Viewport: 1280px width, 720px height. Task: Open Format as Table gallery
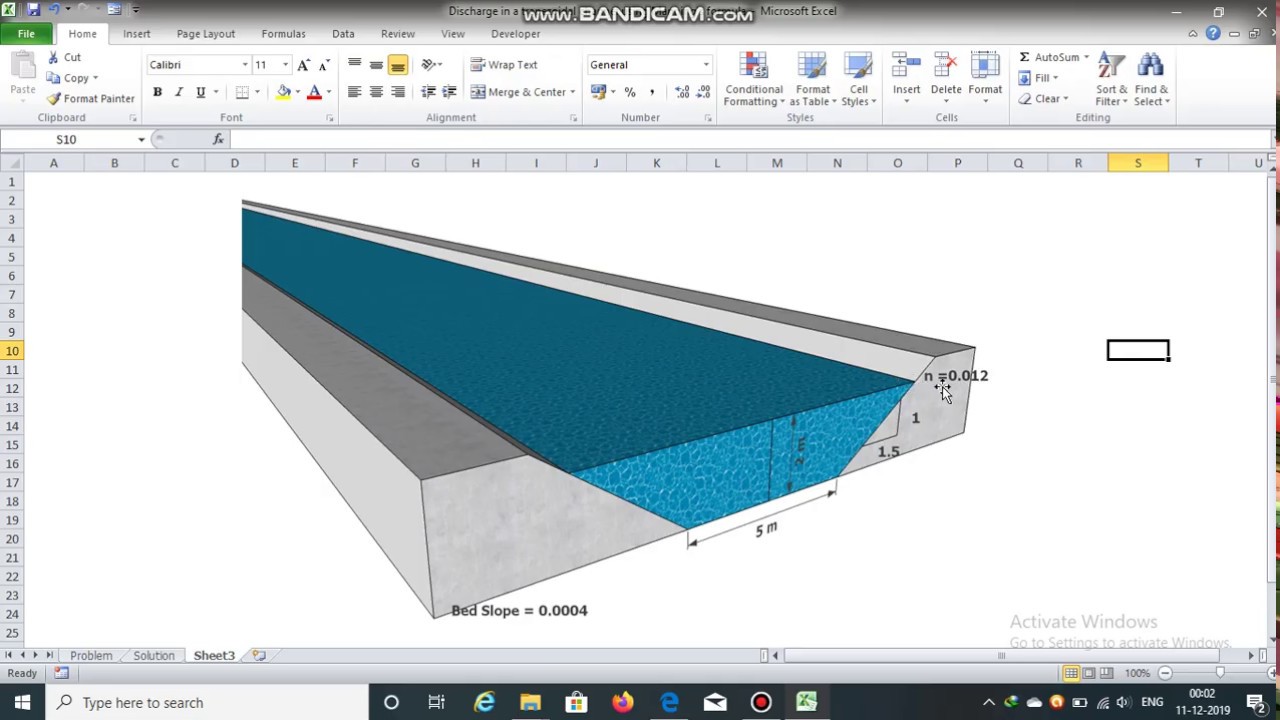point(813,80)
